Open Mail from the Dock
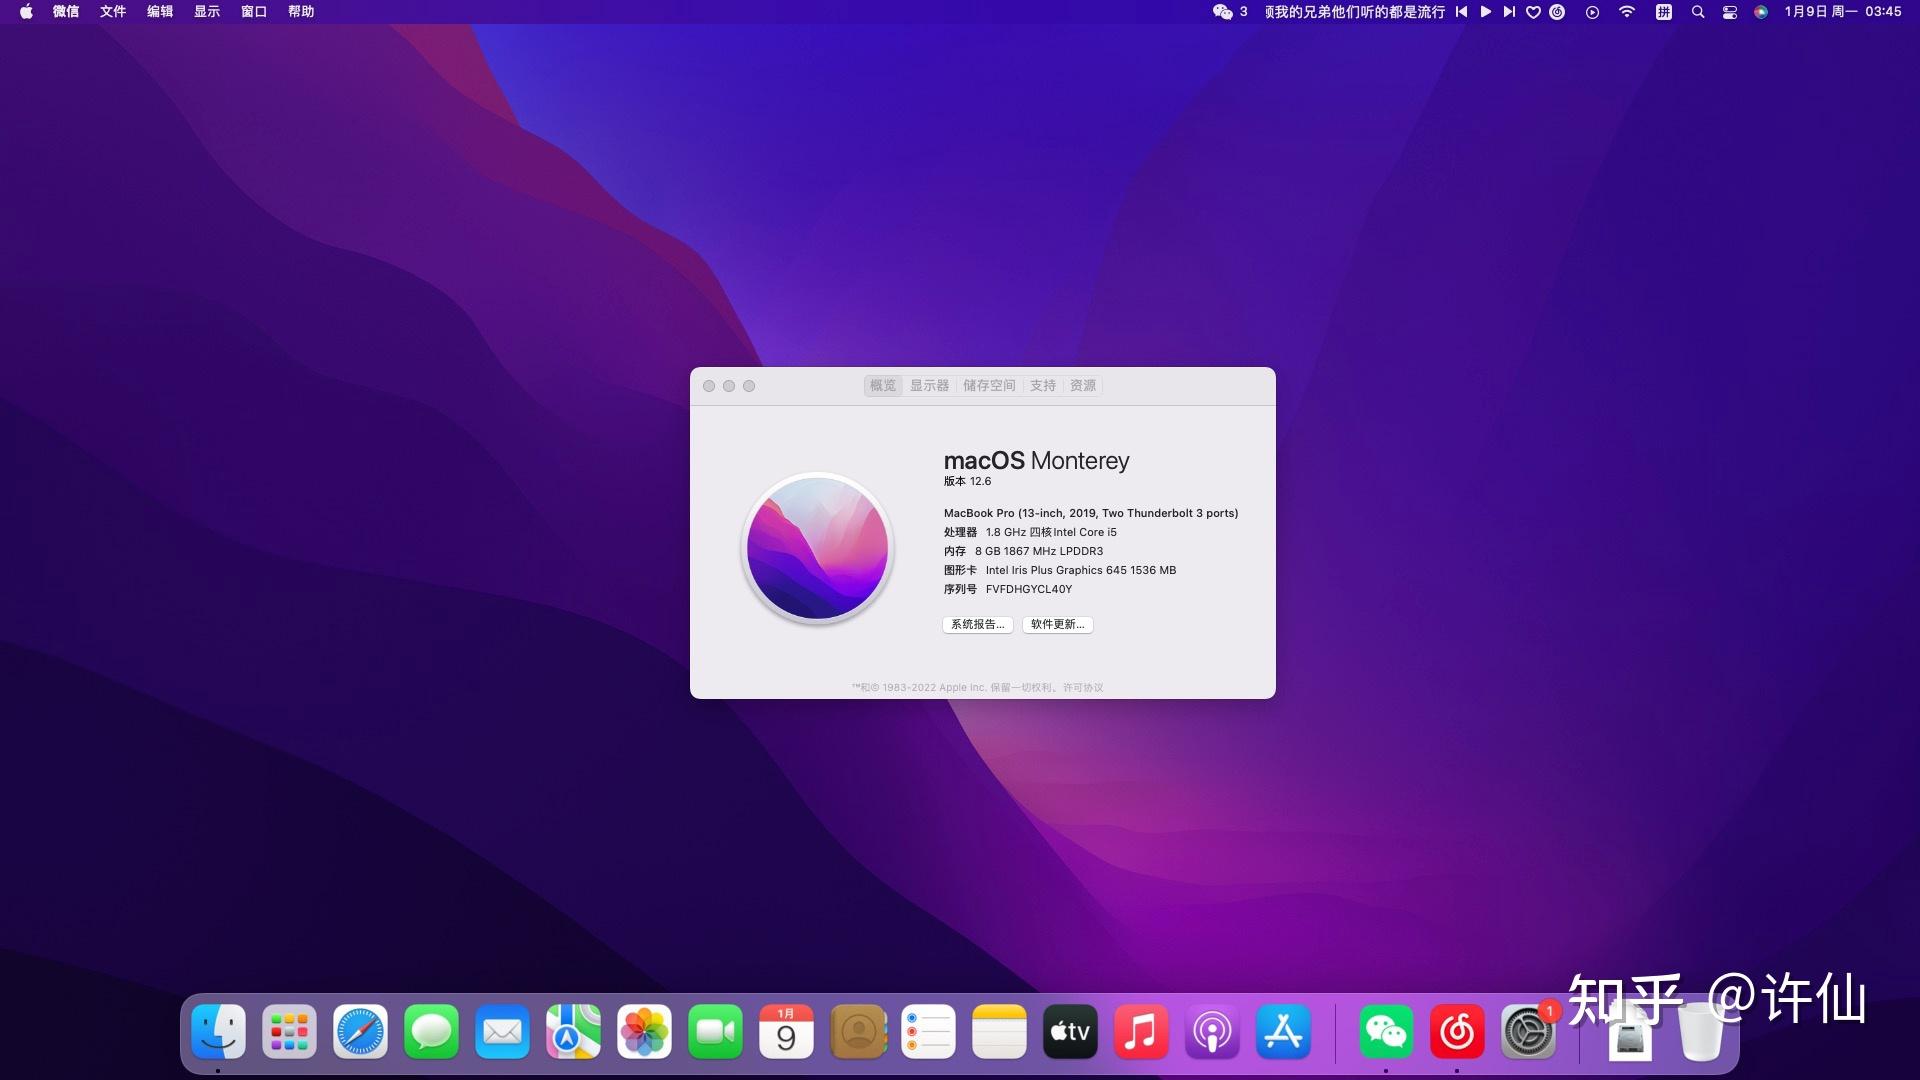Viewport: 1920px width, 1080px height. coord(502,1032)
